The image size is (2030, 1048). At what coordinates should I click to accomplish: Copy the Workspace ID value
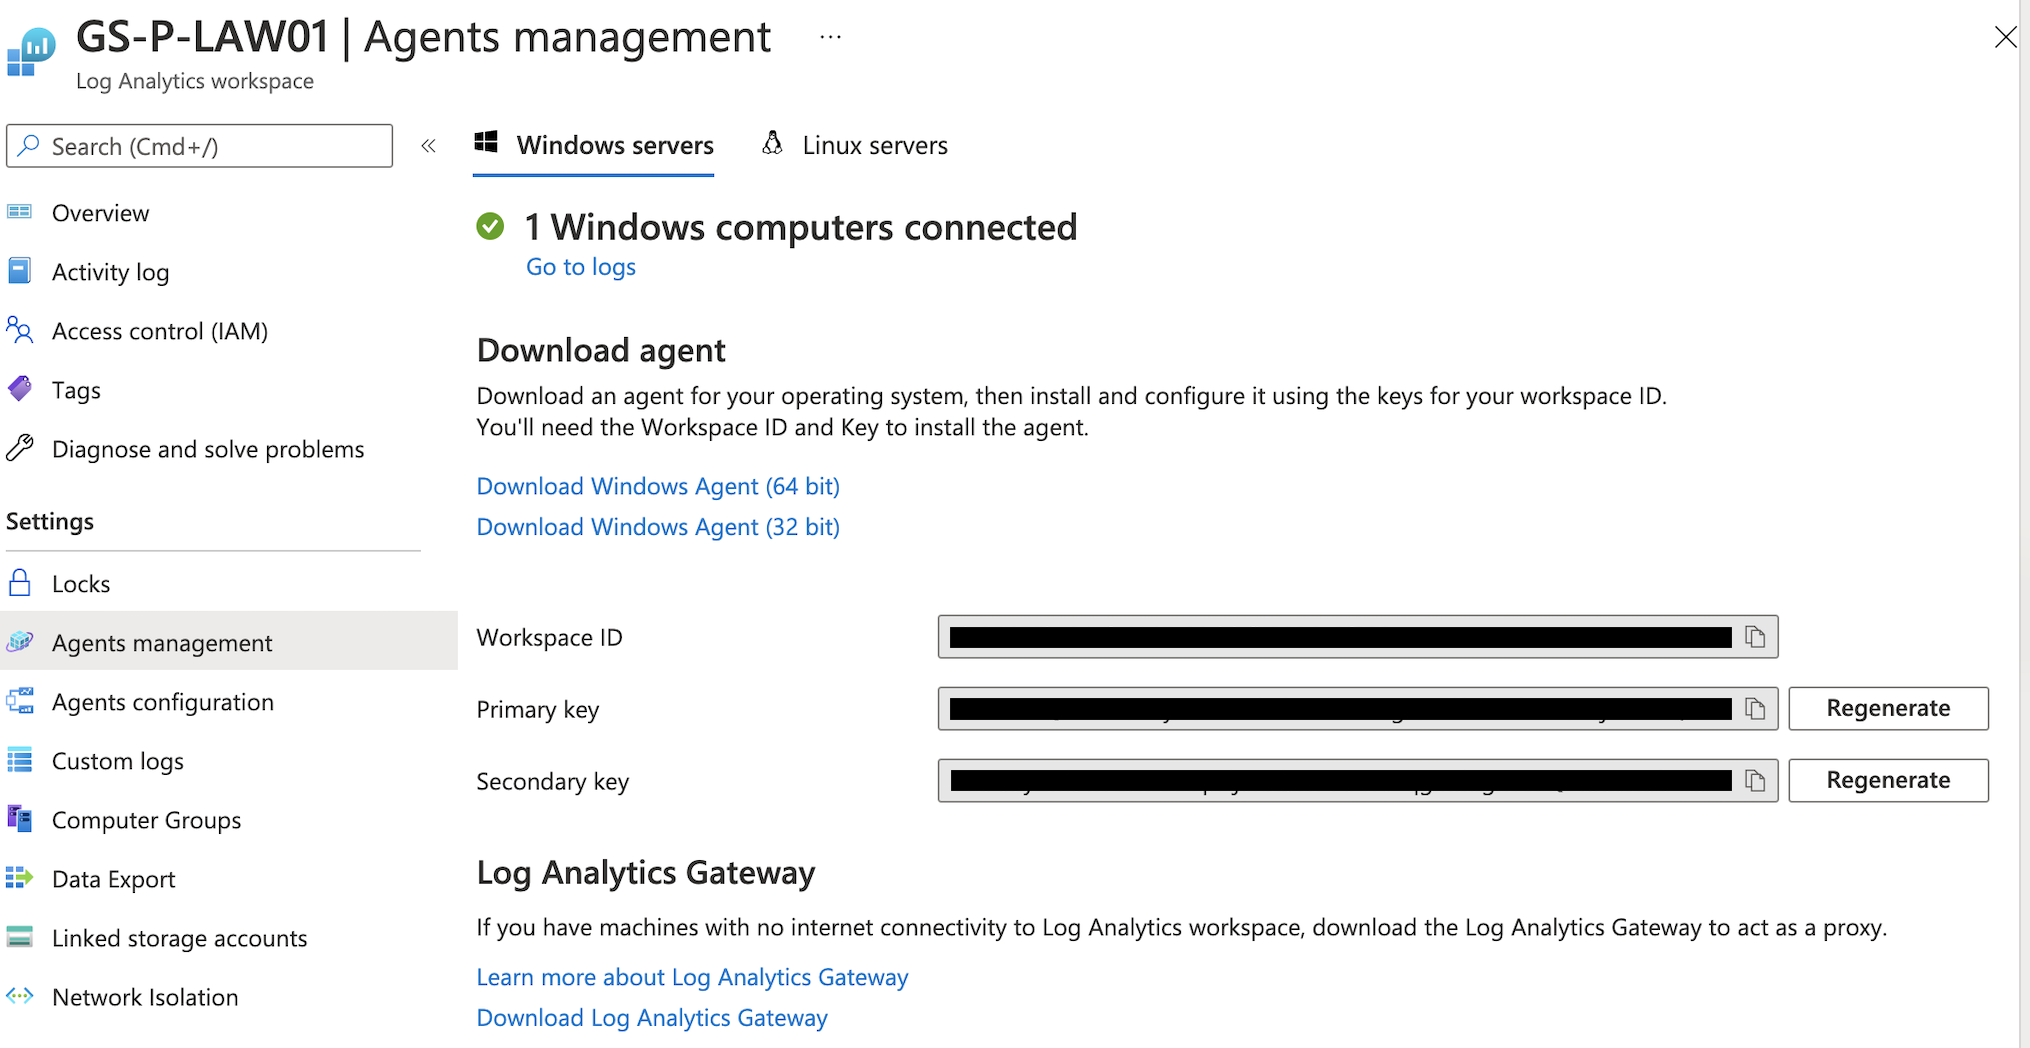(x=1755, y=637)
